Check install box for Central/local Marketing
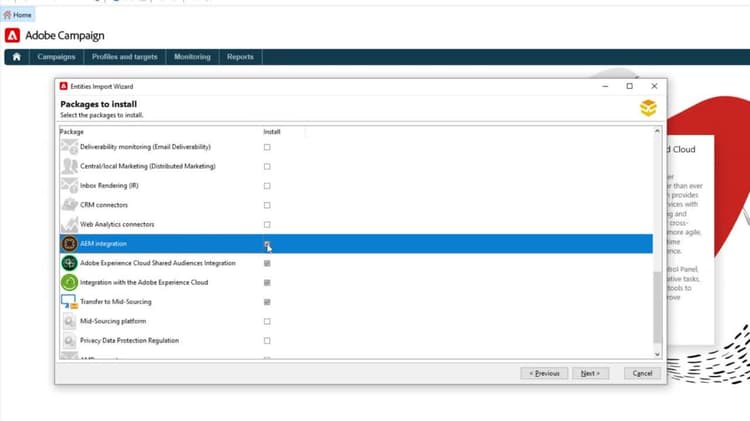Screen dimensions: 750x421 coord(267,166)
